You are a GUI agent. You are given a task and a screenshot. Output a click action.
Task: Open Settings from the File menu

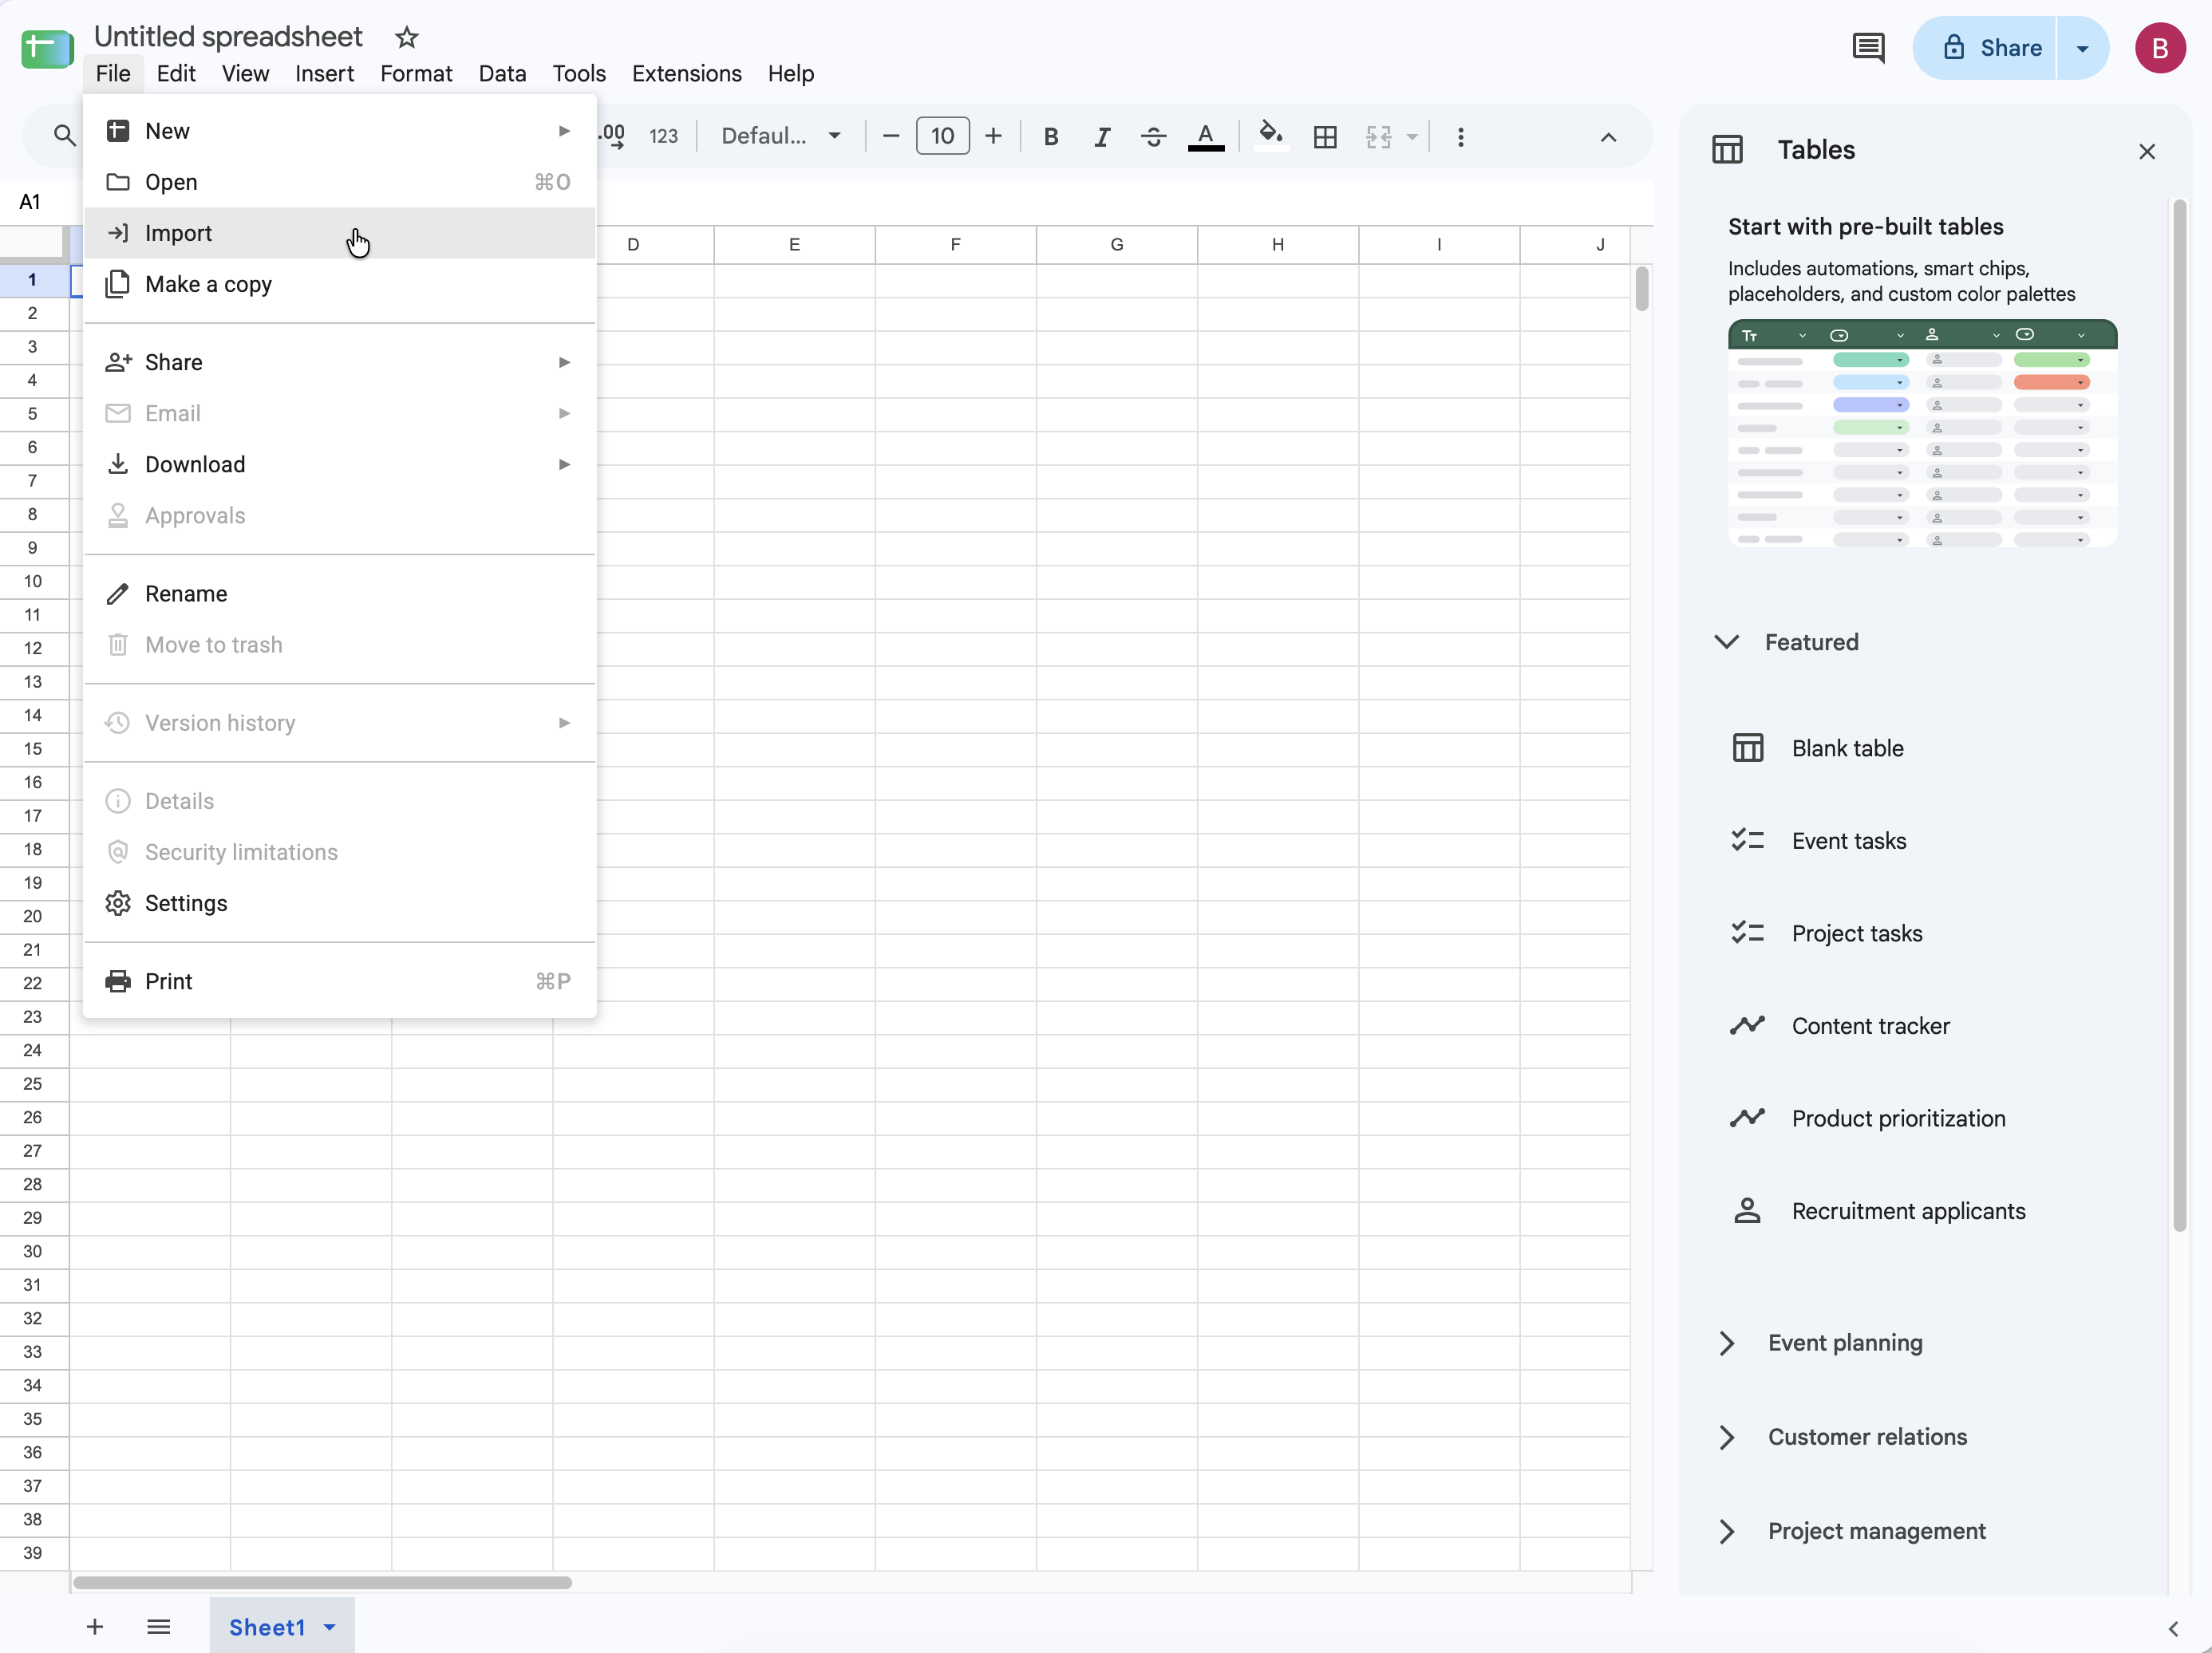coord(340,903)
